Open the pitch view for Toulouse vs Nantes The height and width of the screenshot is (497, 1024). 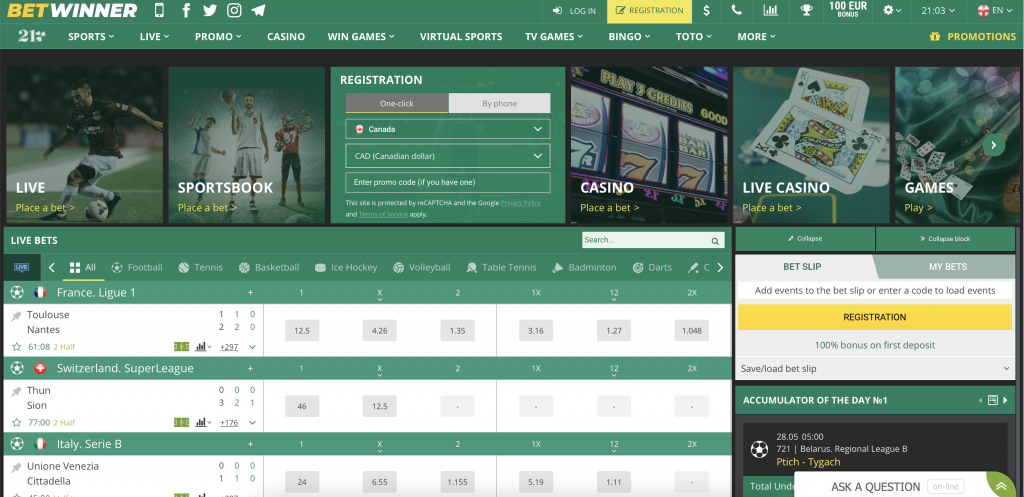coord(182,347)
